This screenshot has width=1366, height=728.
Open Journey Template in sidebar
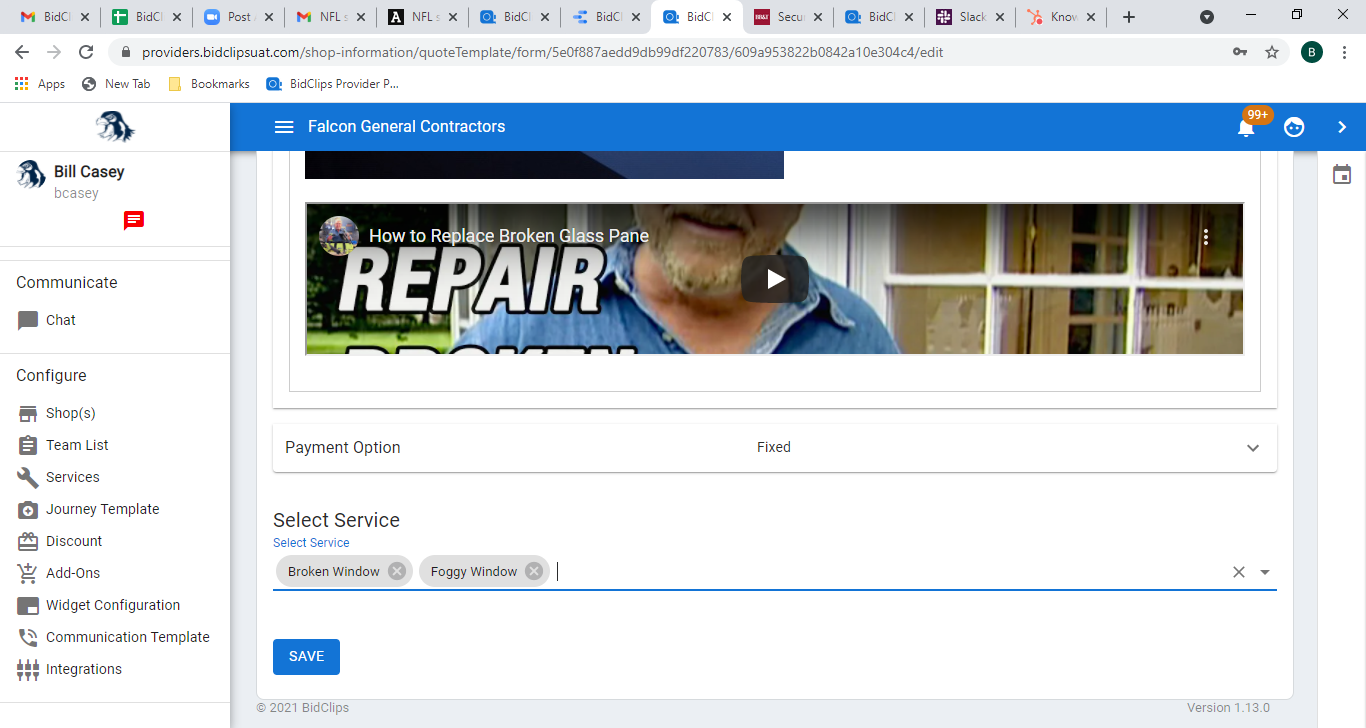click(102, 509)
